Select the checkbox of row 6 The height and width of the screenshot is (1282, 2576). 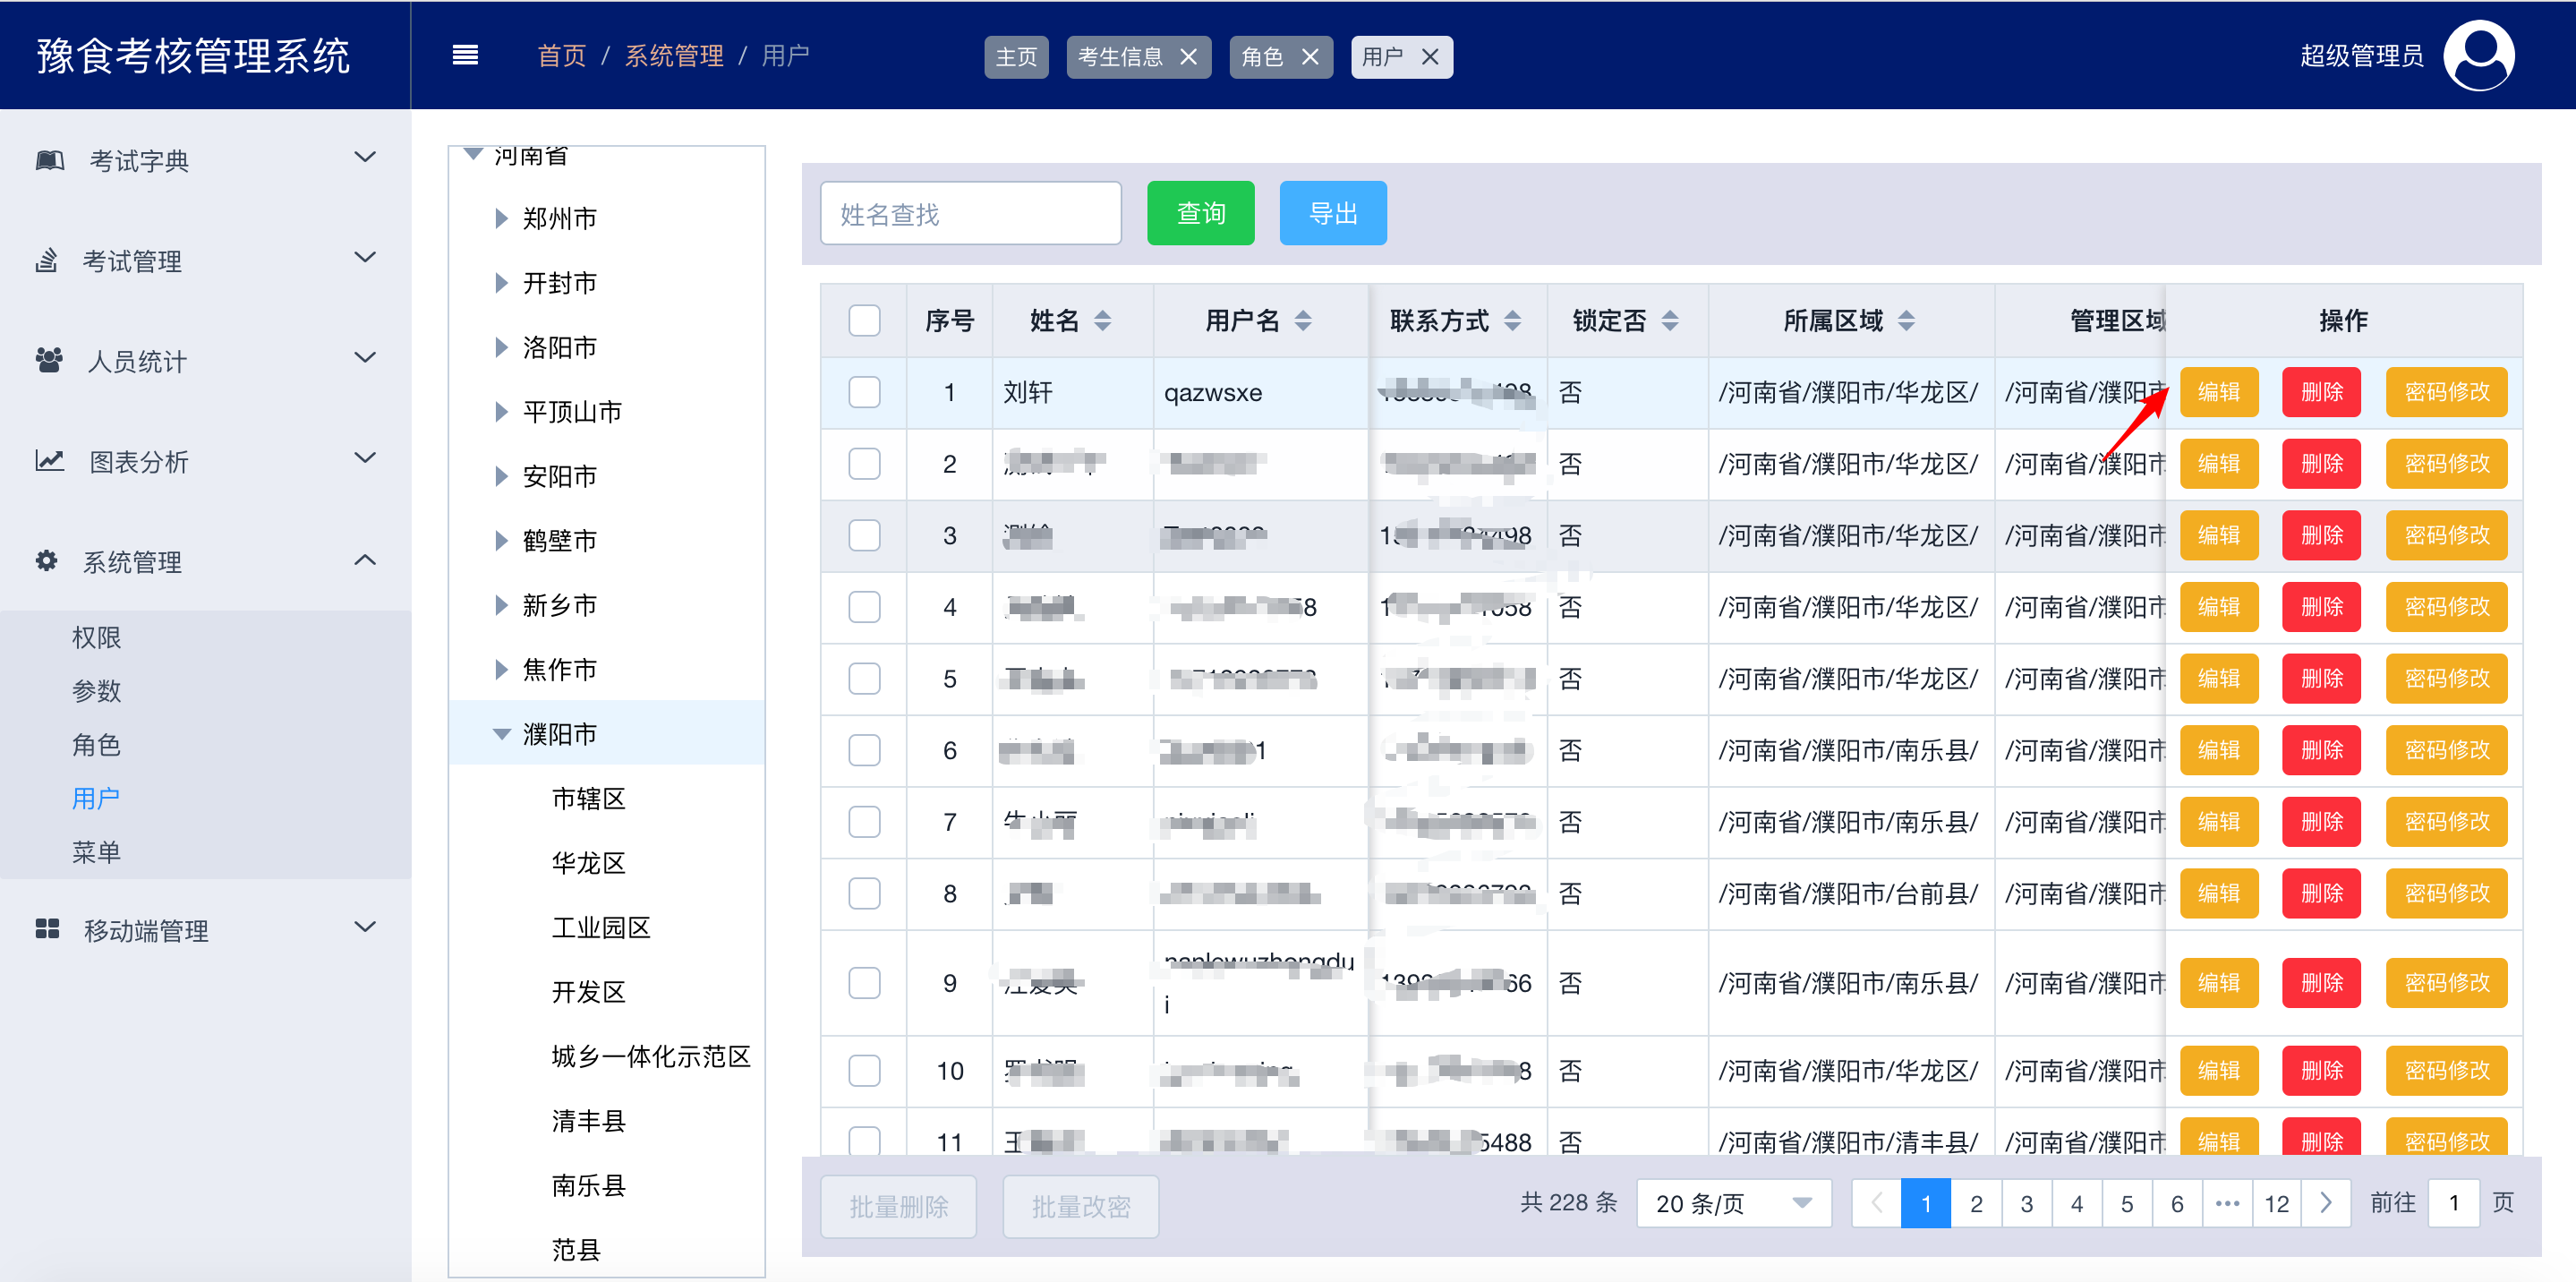(x=864, y=750)
